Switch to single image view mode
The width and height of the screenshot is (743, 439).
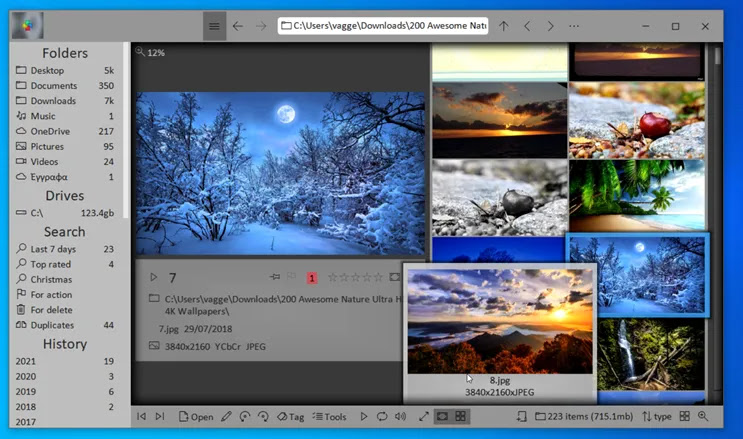pyautogui.click(x=442, y=416)
